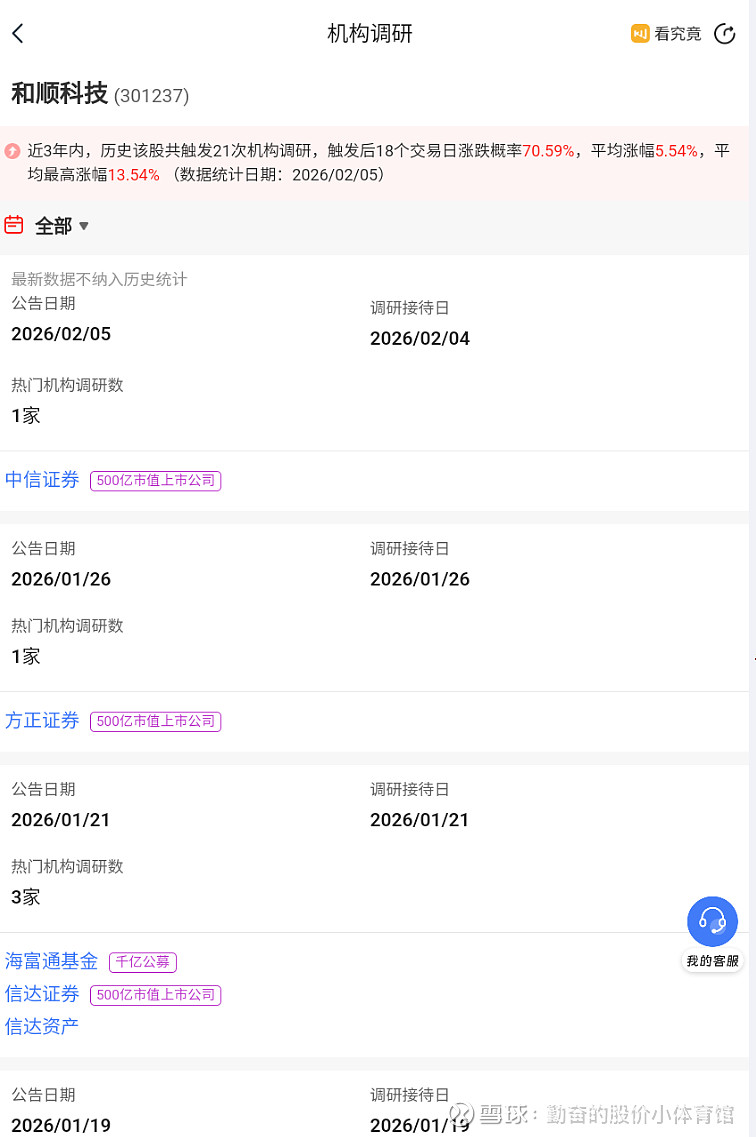Tap 千亿公募 tag beside 海富通基金
The width and height of the screenshot is (756, 1137).
click(x=143, y=962)
